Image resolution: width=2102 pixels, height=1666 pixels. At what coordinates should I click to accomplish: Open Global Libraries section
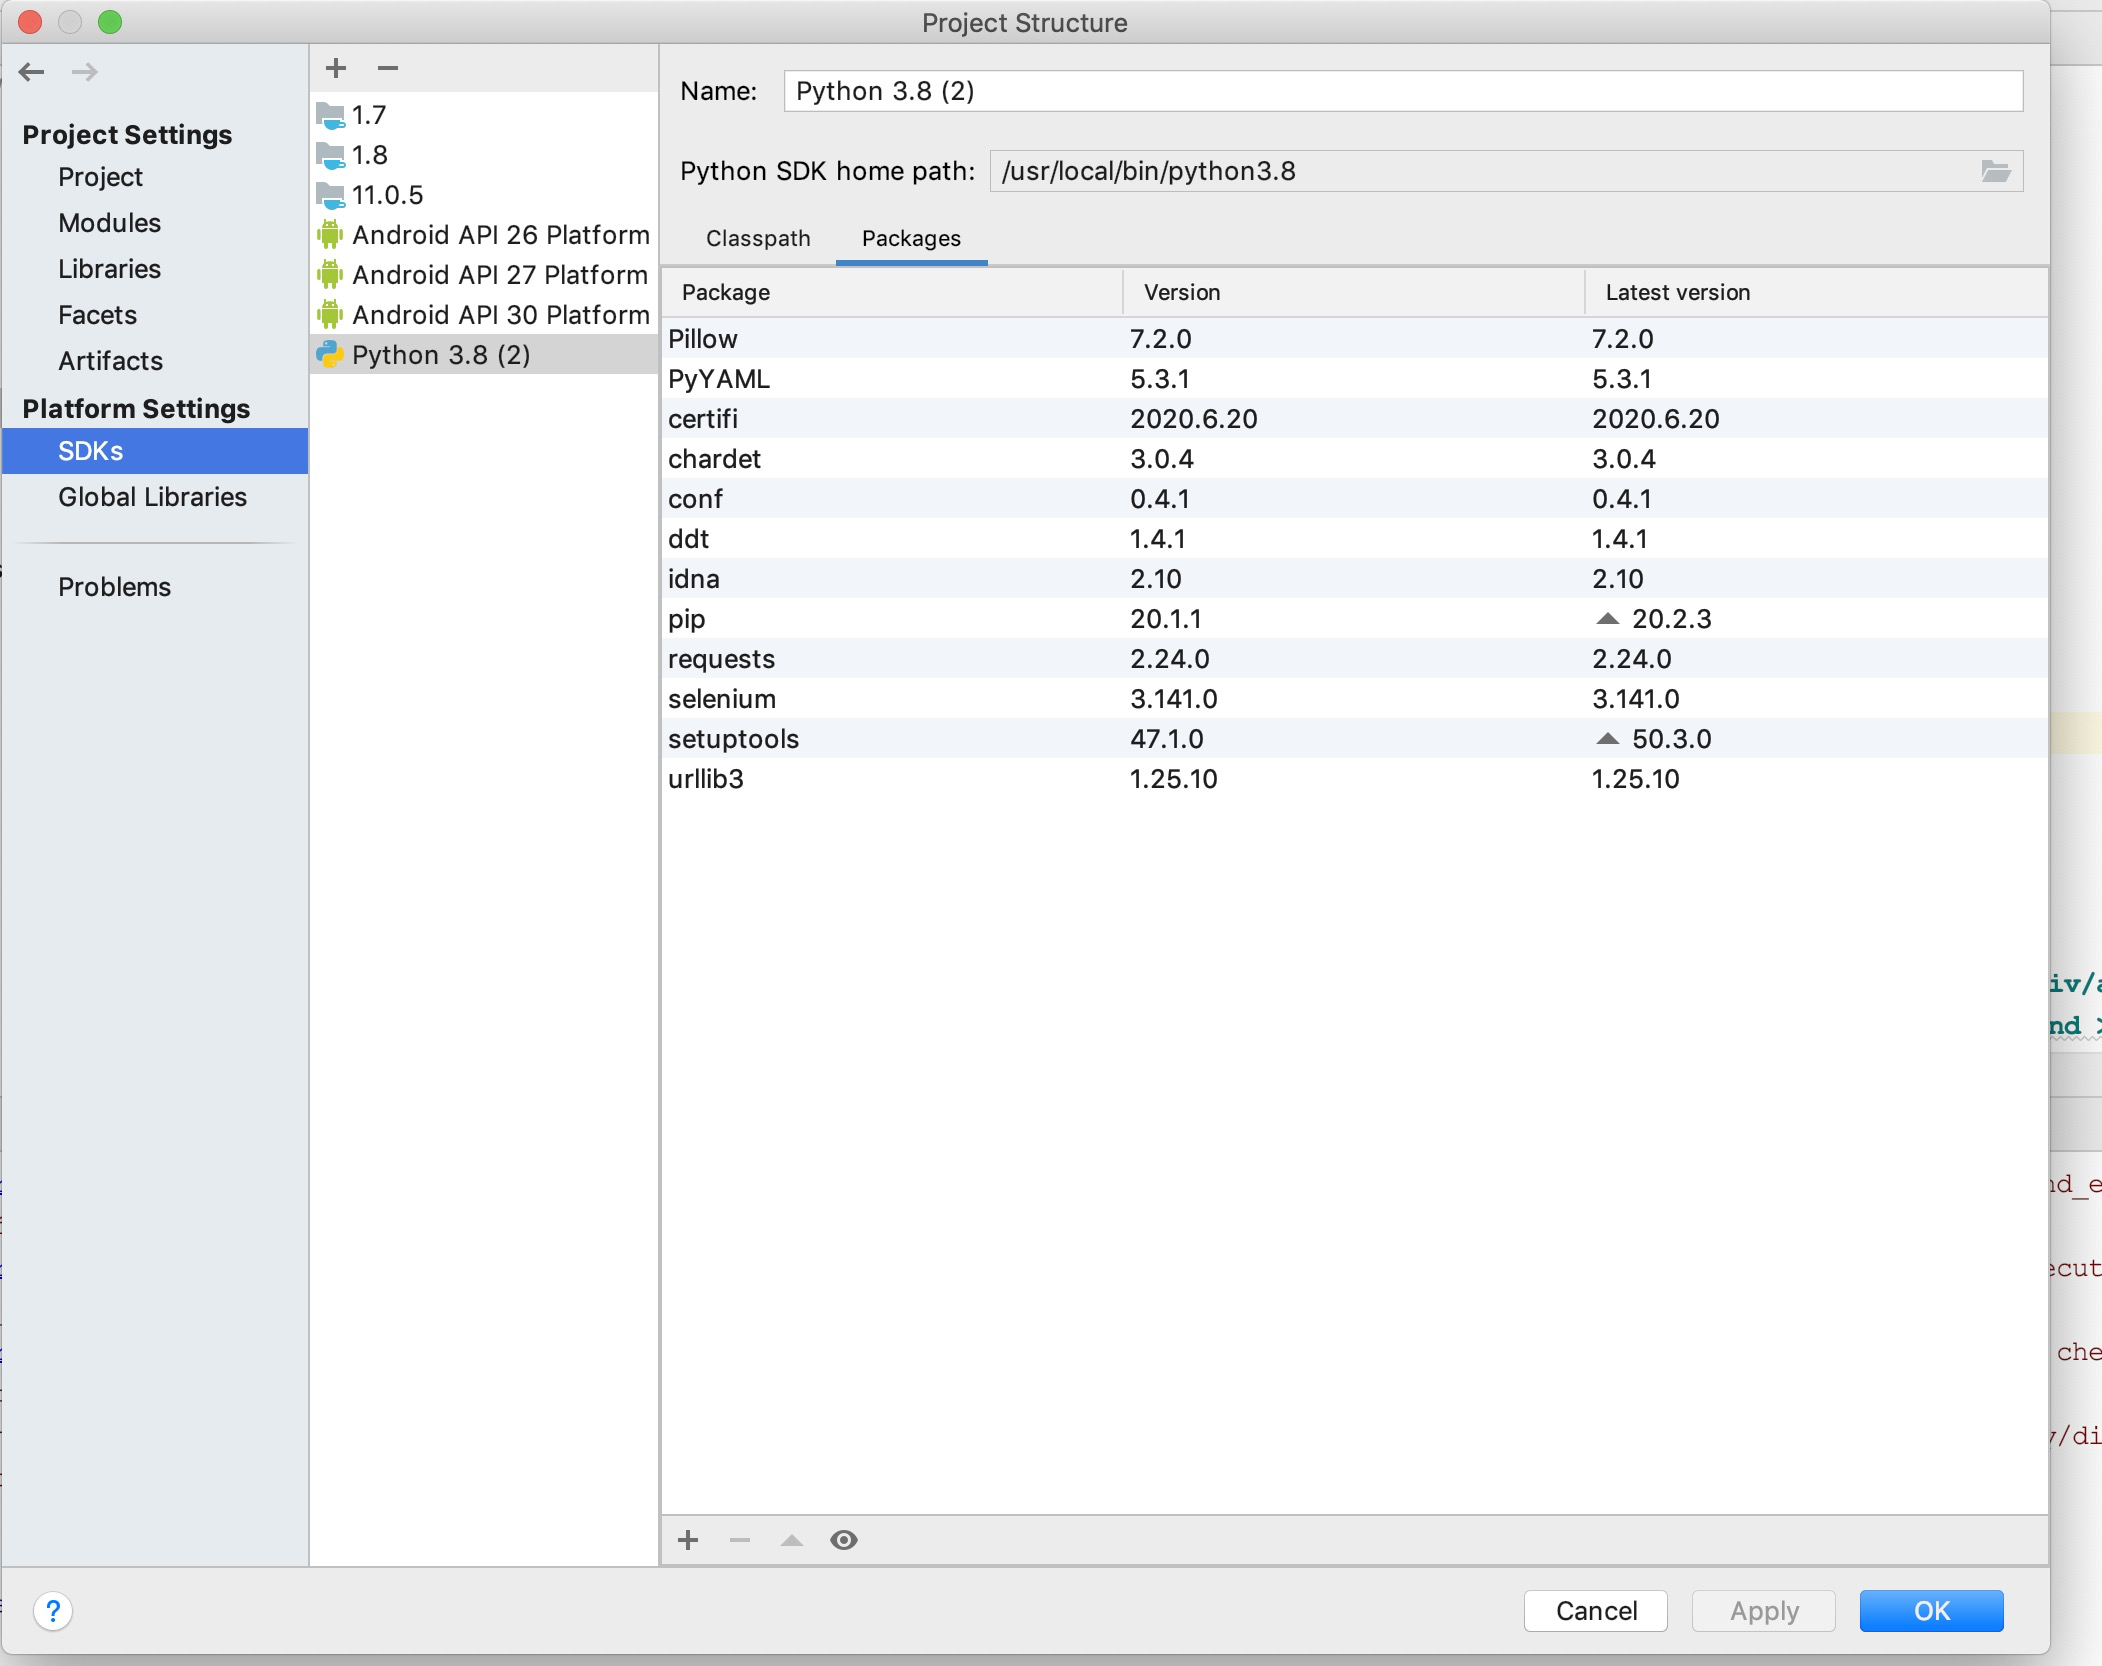[152, 497]
